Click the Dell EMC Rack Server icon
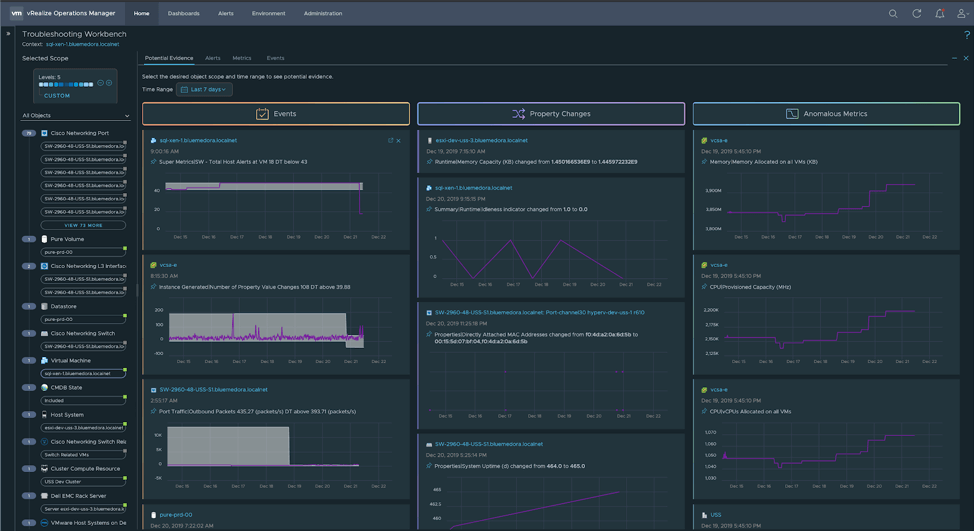974x531 pixels. click(x=44, y=496)
